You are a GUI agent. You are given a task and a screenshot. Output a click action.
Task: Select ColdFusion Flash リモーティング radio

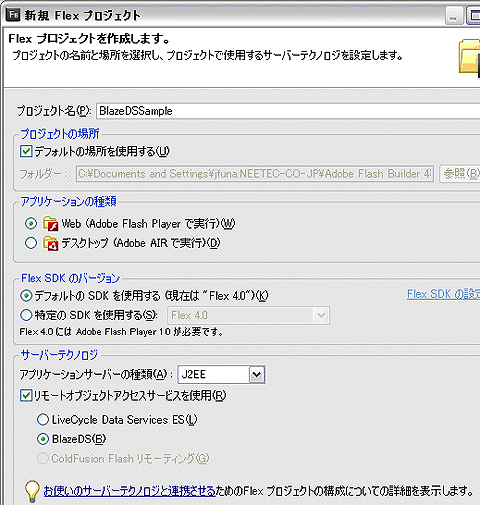[x=43, y=459]
